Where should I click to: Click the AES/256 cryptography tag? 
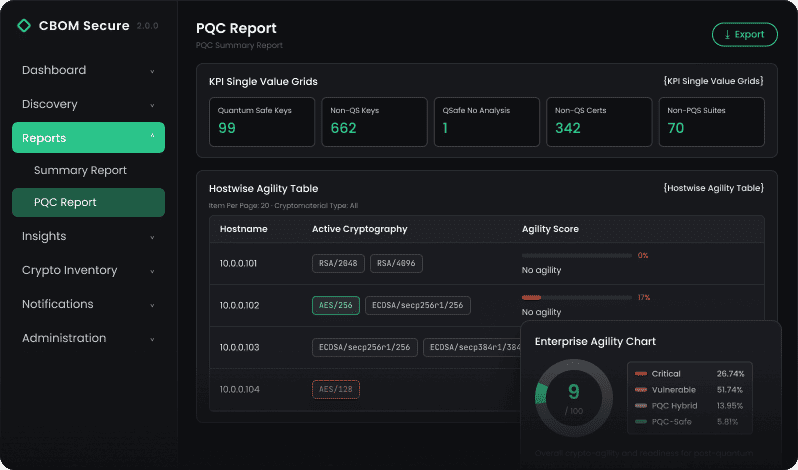click(336, 306)
